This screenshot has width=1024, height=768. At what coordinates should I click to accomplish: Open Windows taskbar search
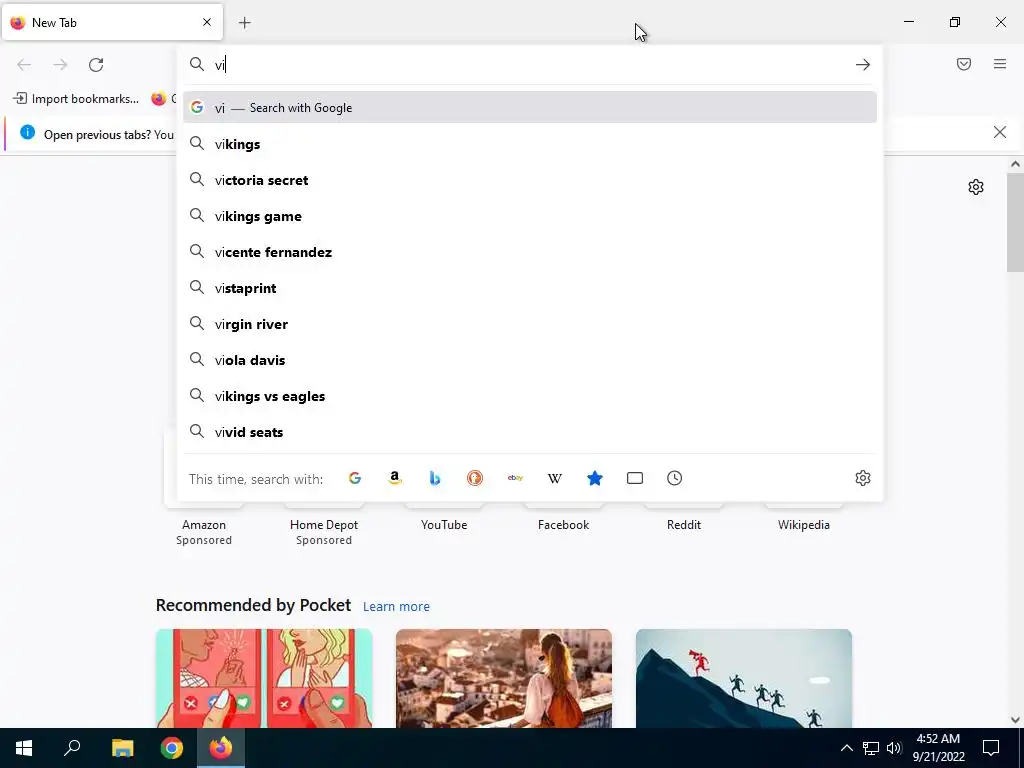(x=72, y=748)
